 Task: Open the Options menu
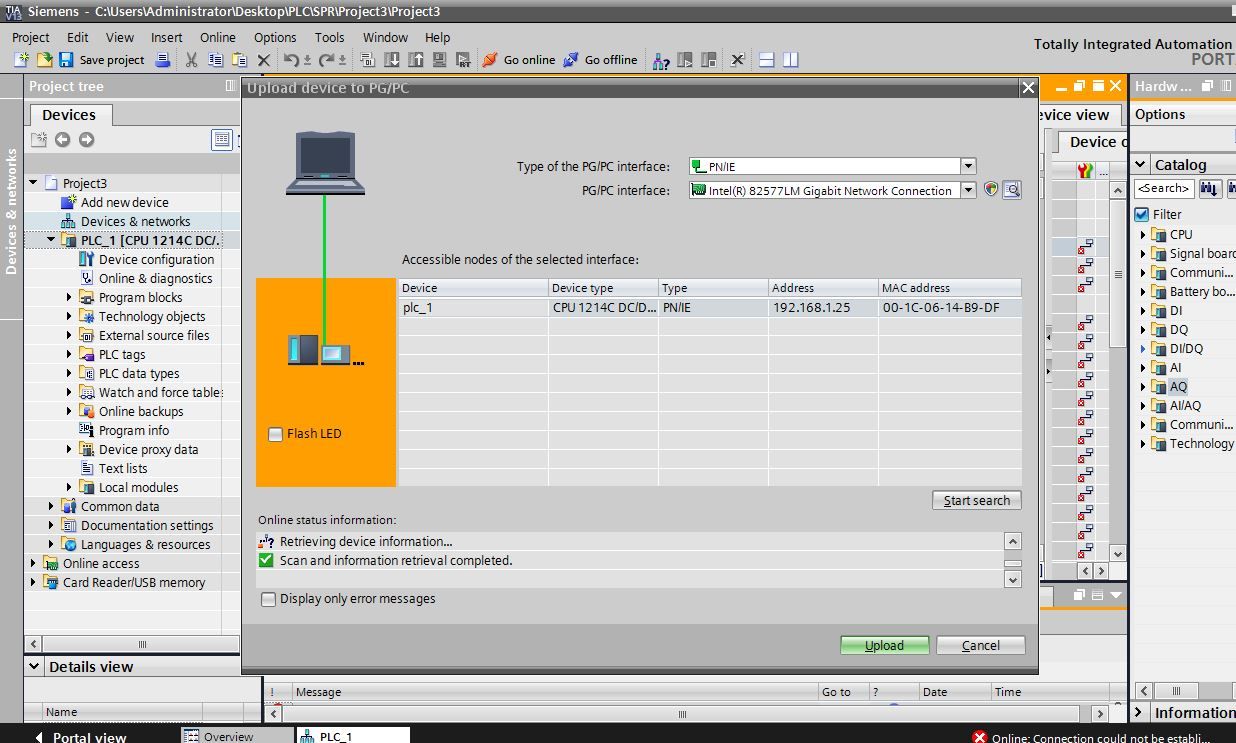tap(275, 37)
